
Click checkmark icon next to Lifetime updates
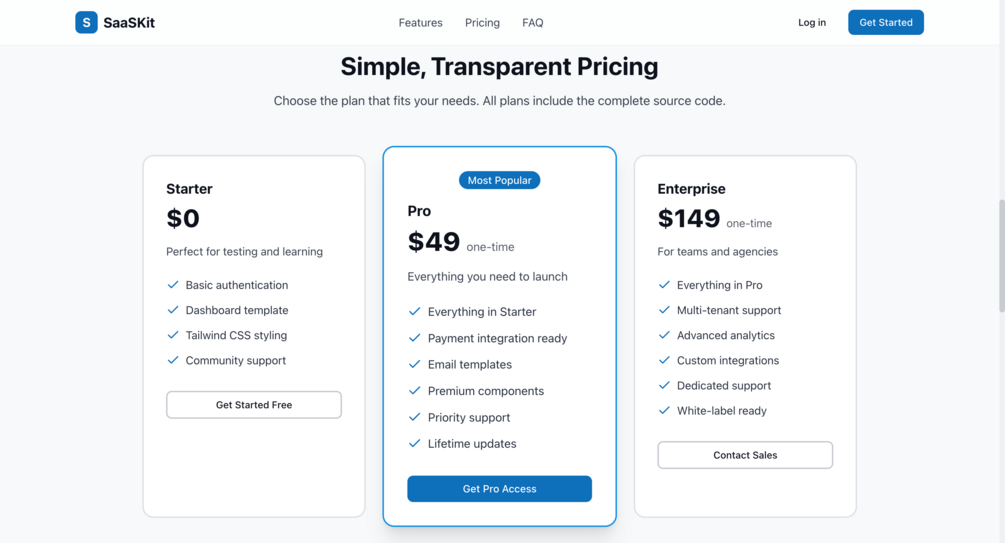point(415,443)
